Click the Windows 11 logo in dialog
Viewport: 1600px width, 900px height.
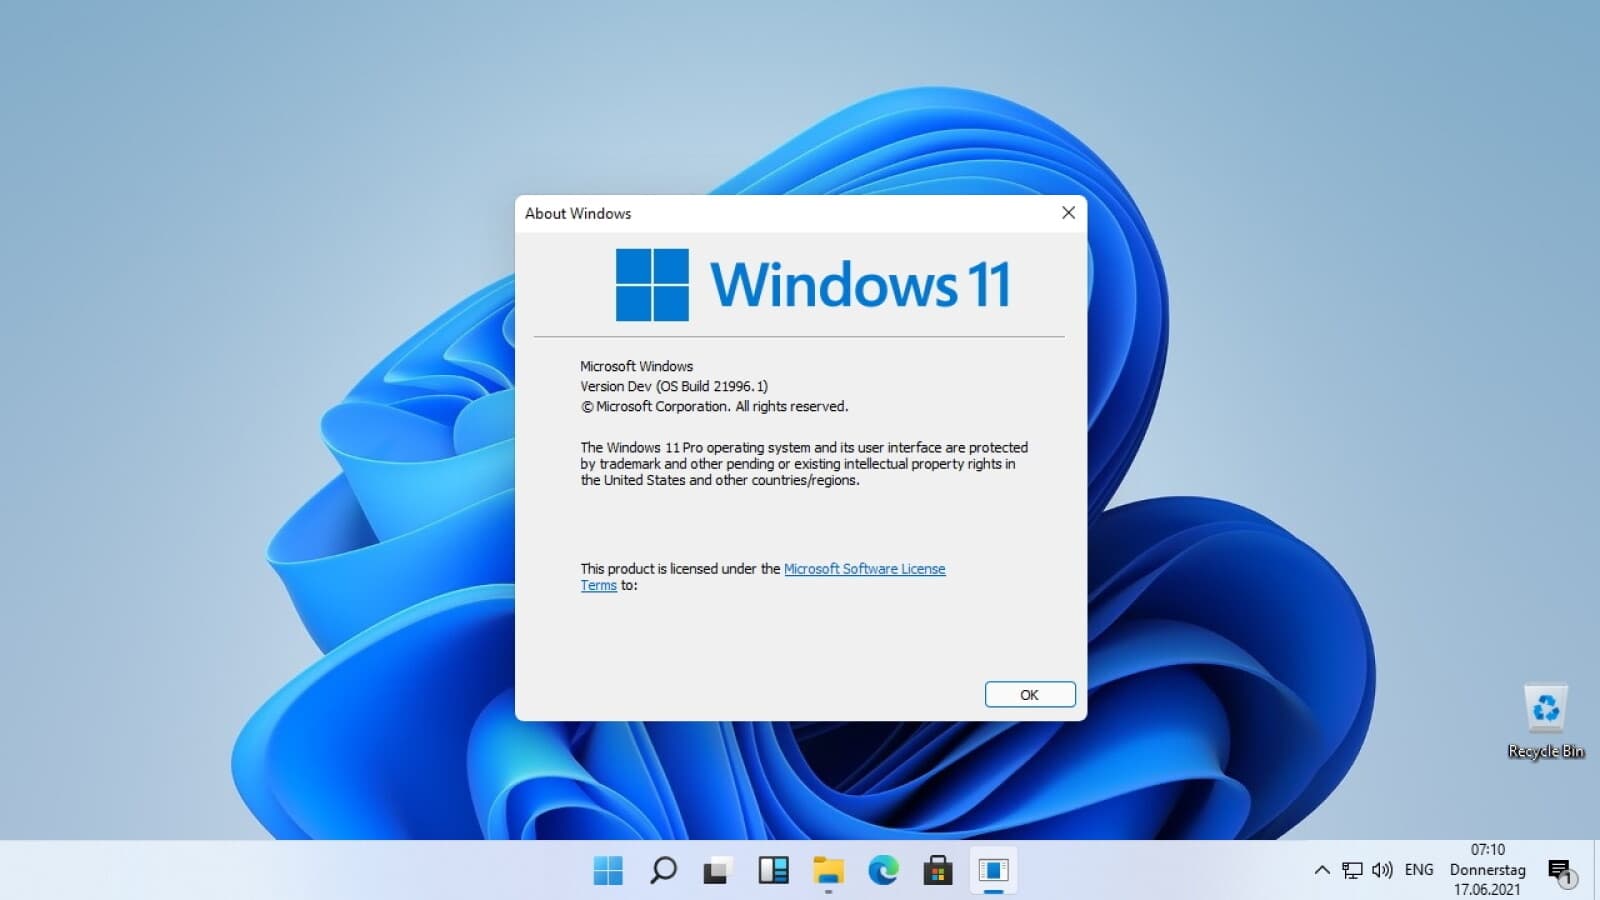(x=813, y=285)
